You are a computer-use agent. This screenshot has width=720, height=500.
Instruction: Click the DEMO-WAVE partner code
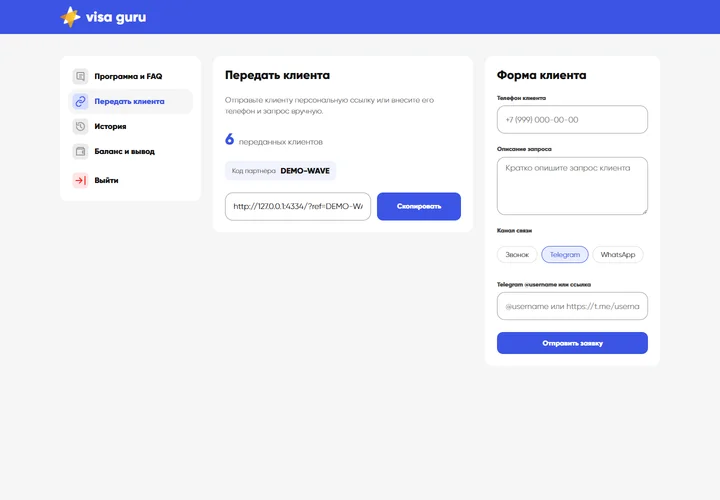[305, 171]
